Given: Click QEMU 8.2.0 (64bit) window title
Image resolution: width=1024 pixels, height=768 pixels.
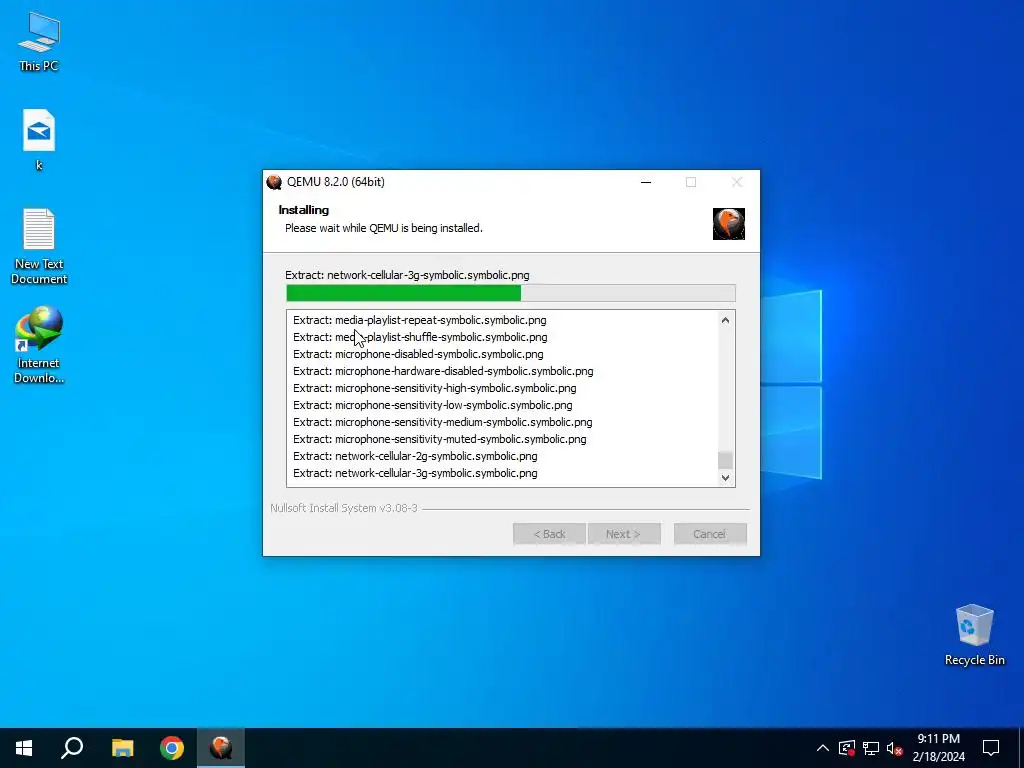Looking at the screenshot, I should (336, 182).
